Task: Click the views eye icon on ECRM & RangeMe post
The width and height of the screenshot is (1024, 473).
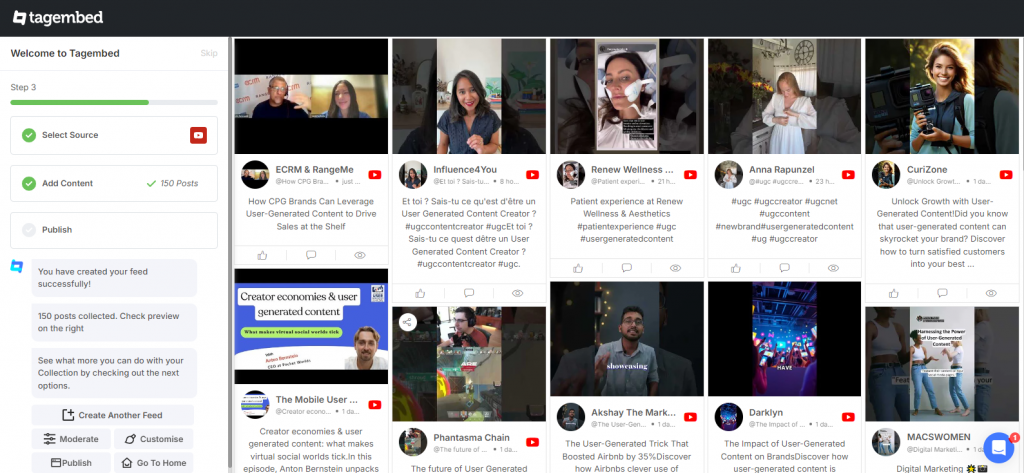Action: coord(360,255)
